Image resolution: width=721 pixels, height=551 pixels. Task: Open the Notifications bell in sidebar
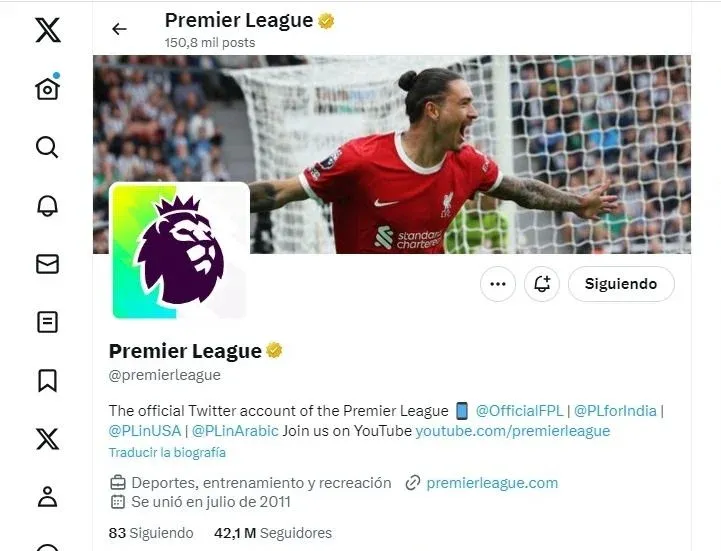pyautogui.click(x=47, y=206)
